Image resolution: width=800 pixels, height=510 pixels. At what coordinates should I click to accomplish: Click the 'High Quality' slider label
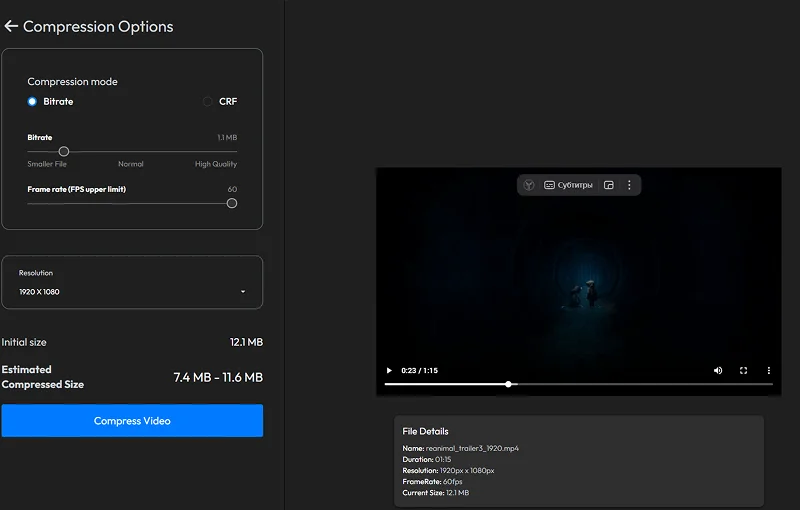[216, 164]
